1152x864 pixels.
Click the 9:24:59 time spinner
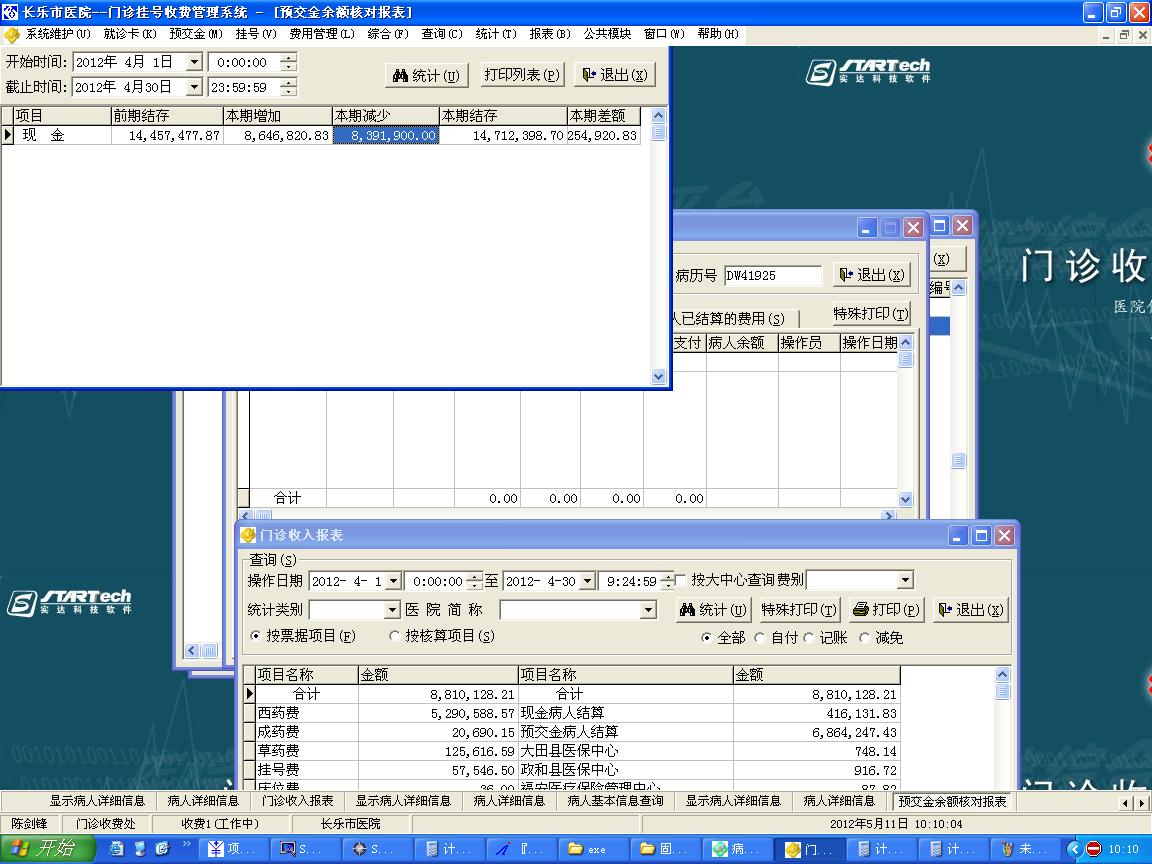(x=666, y=581)
